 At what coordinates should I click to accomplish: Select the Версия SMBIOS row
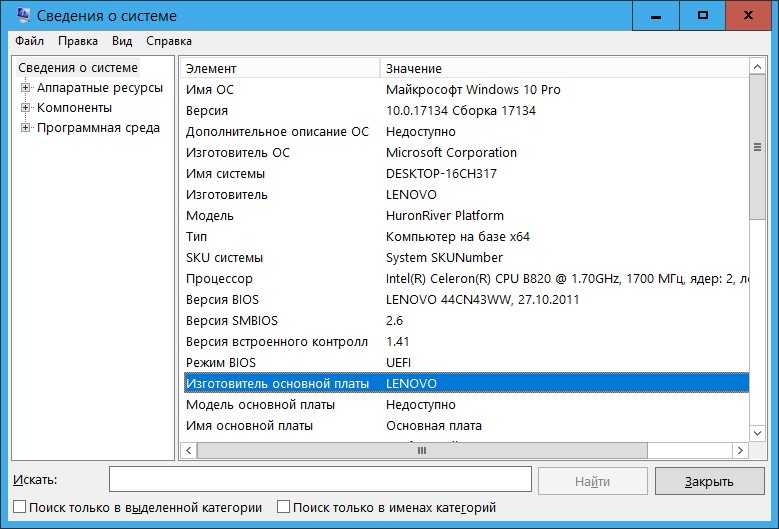466,321
